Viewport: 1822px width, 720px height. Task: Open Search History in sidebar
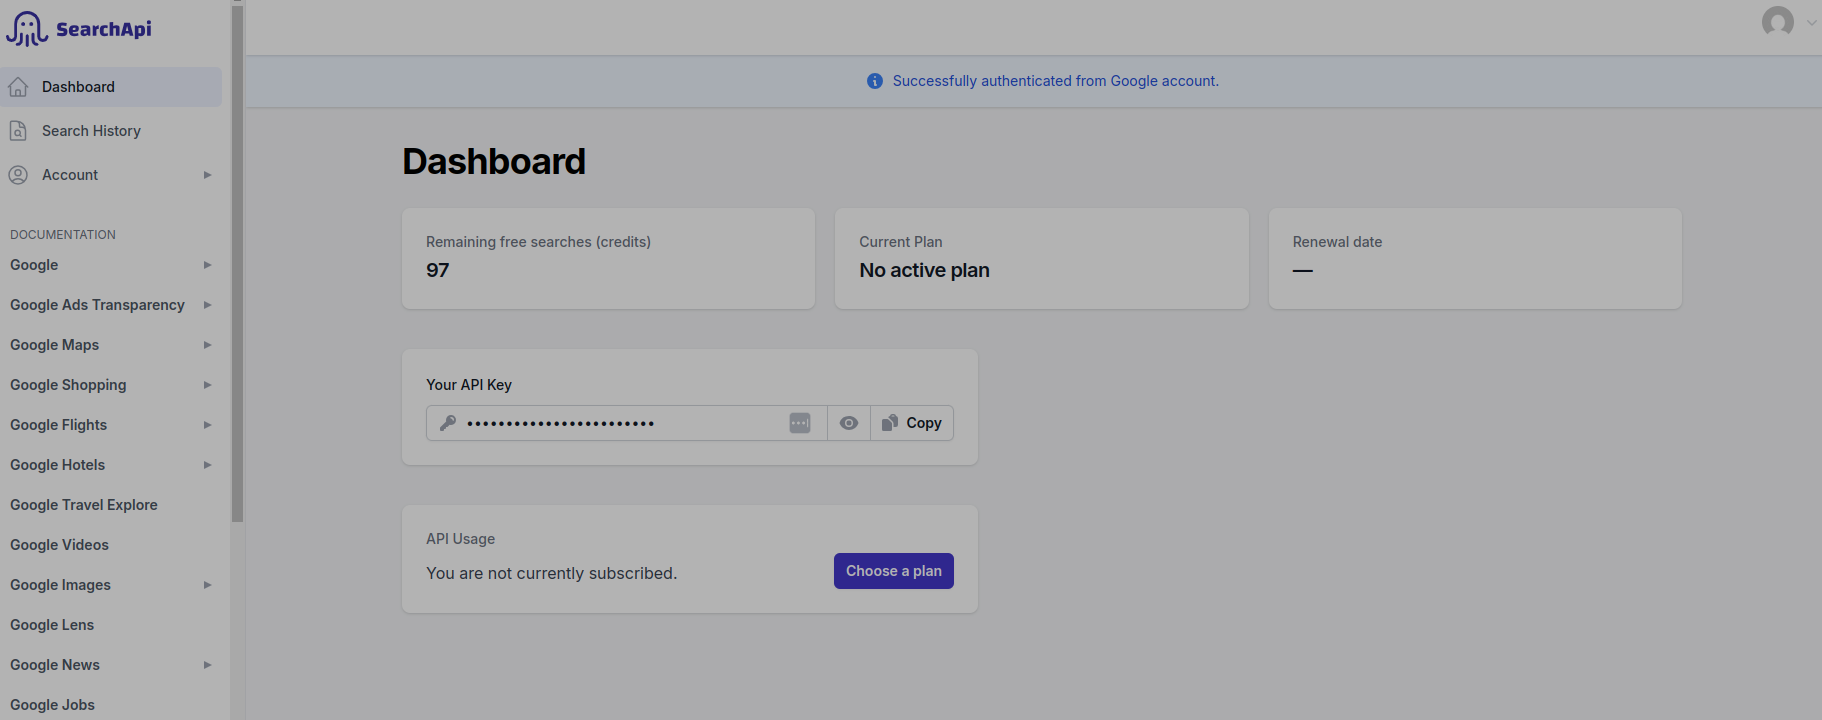(111, 131)
